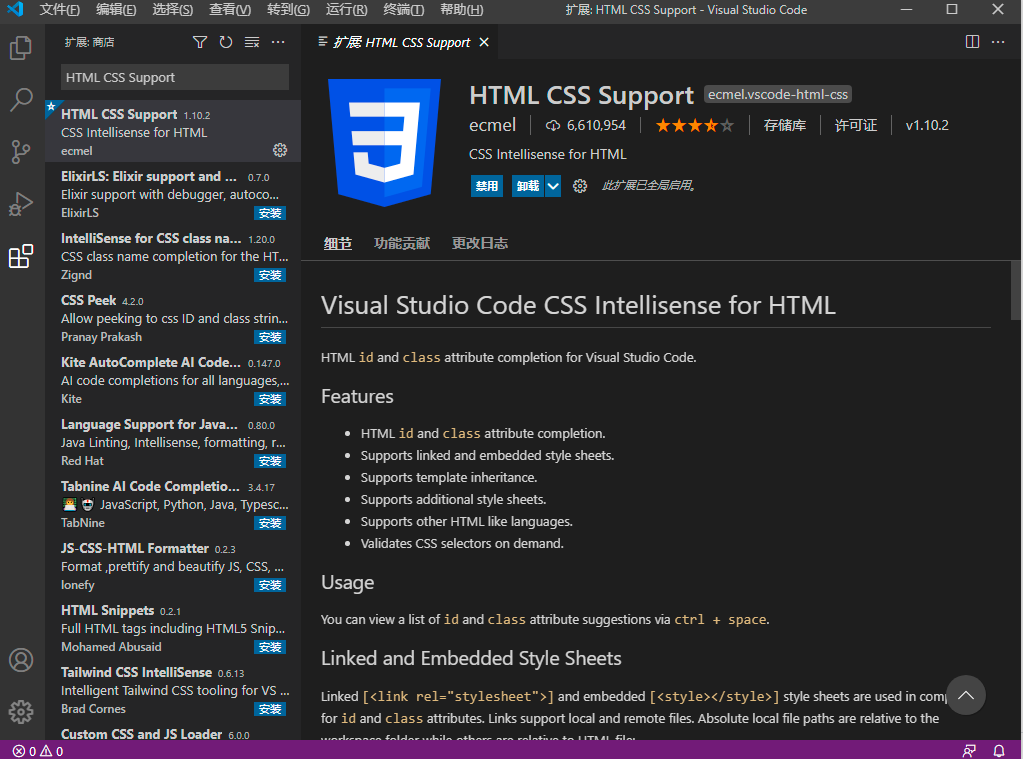
Task: Open extensions view more actions menu
Action: 278,42
